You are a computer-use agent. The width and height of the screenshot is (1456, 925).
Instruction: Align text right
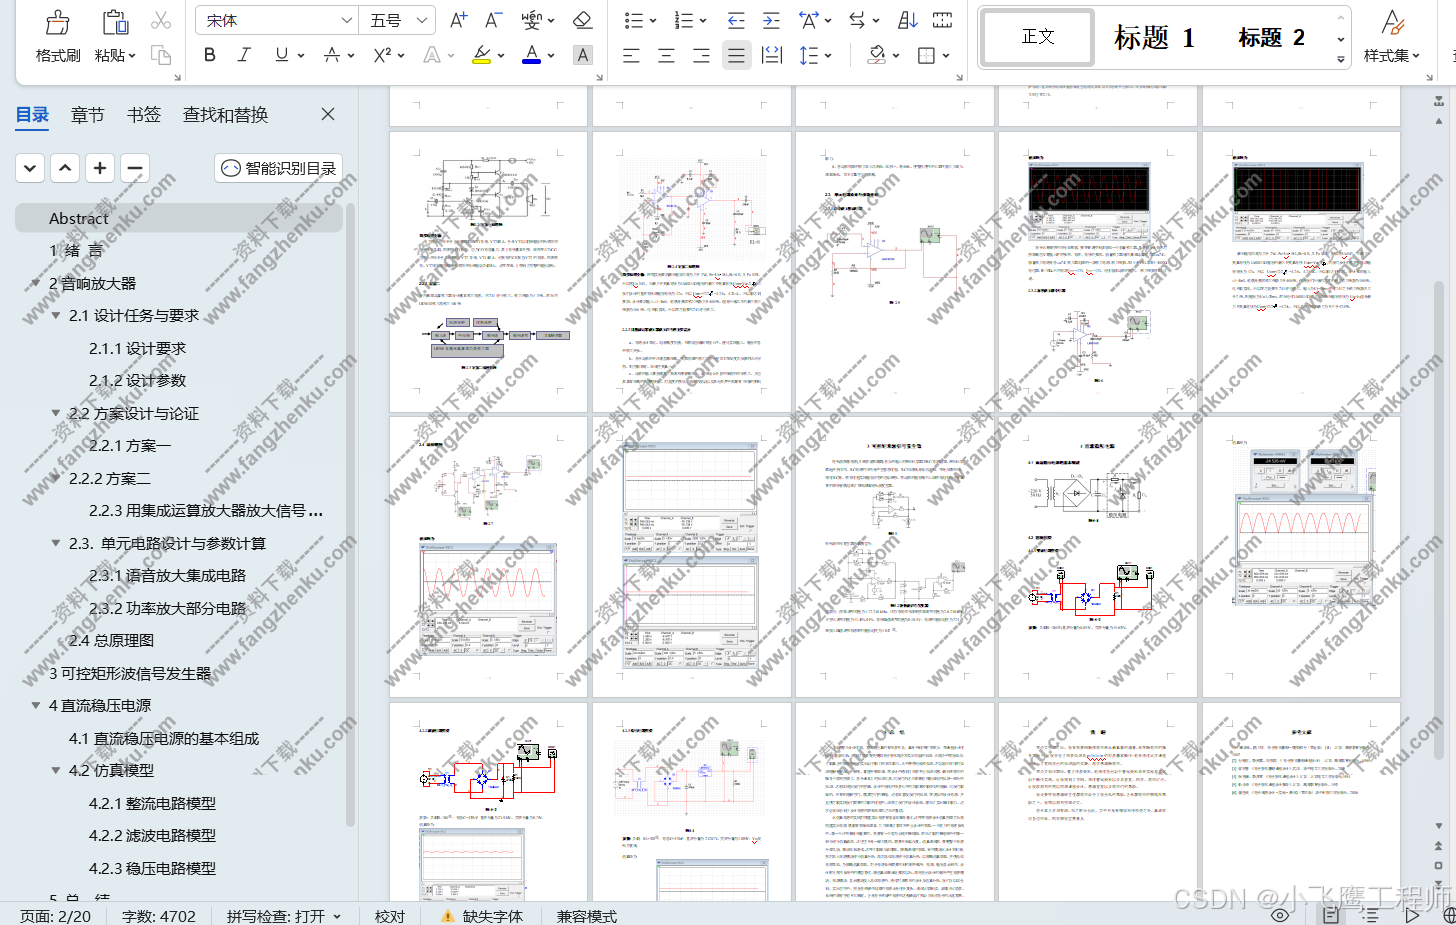click(x=701, y=55)
